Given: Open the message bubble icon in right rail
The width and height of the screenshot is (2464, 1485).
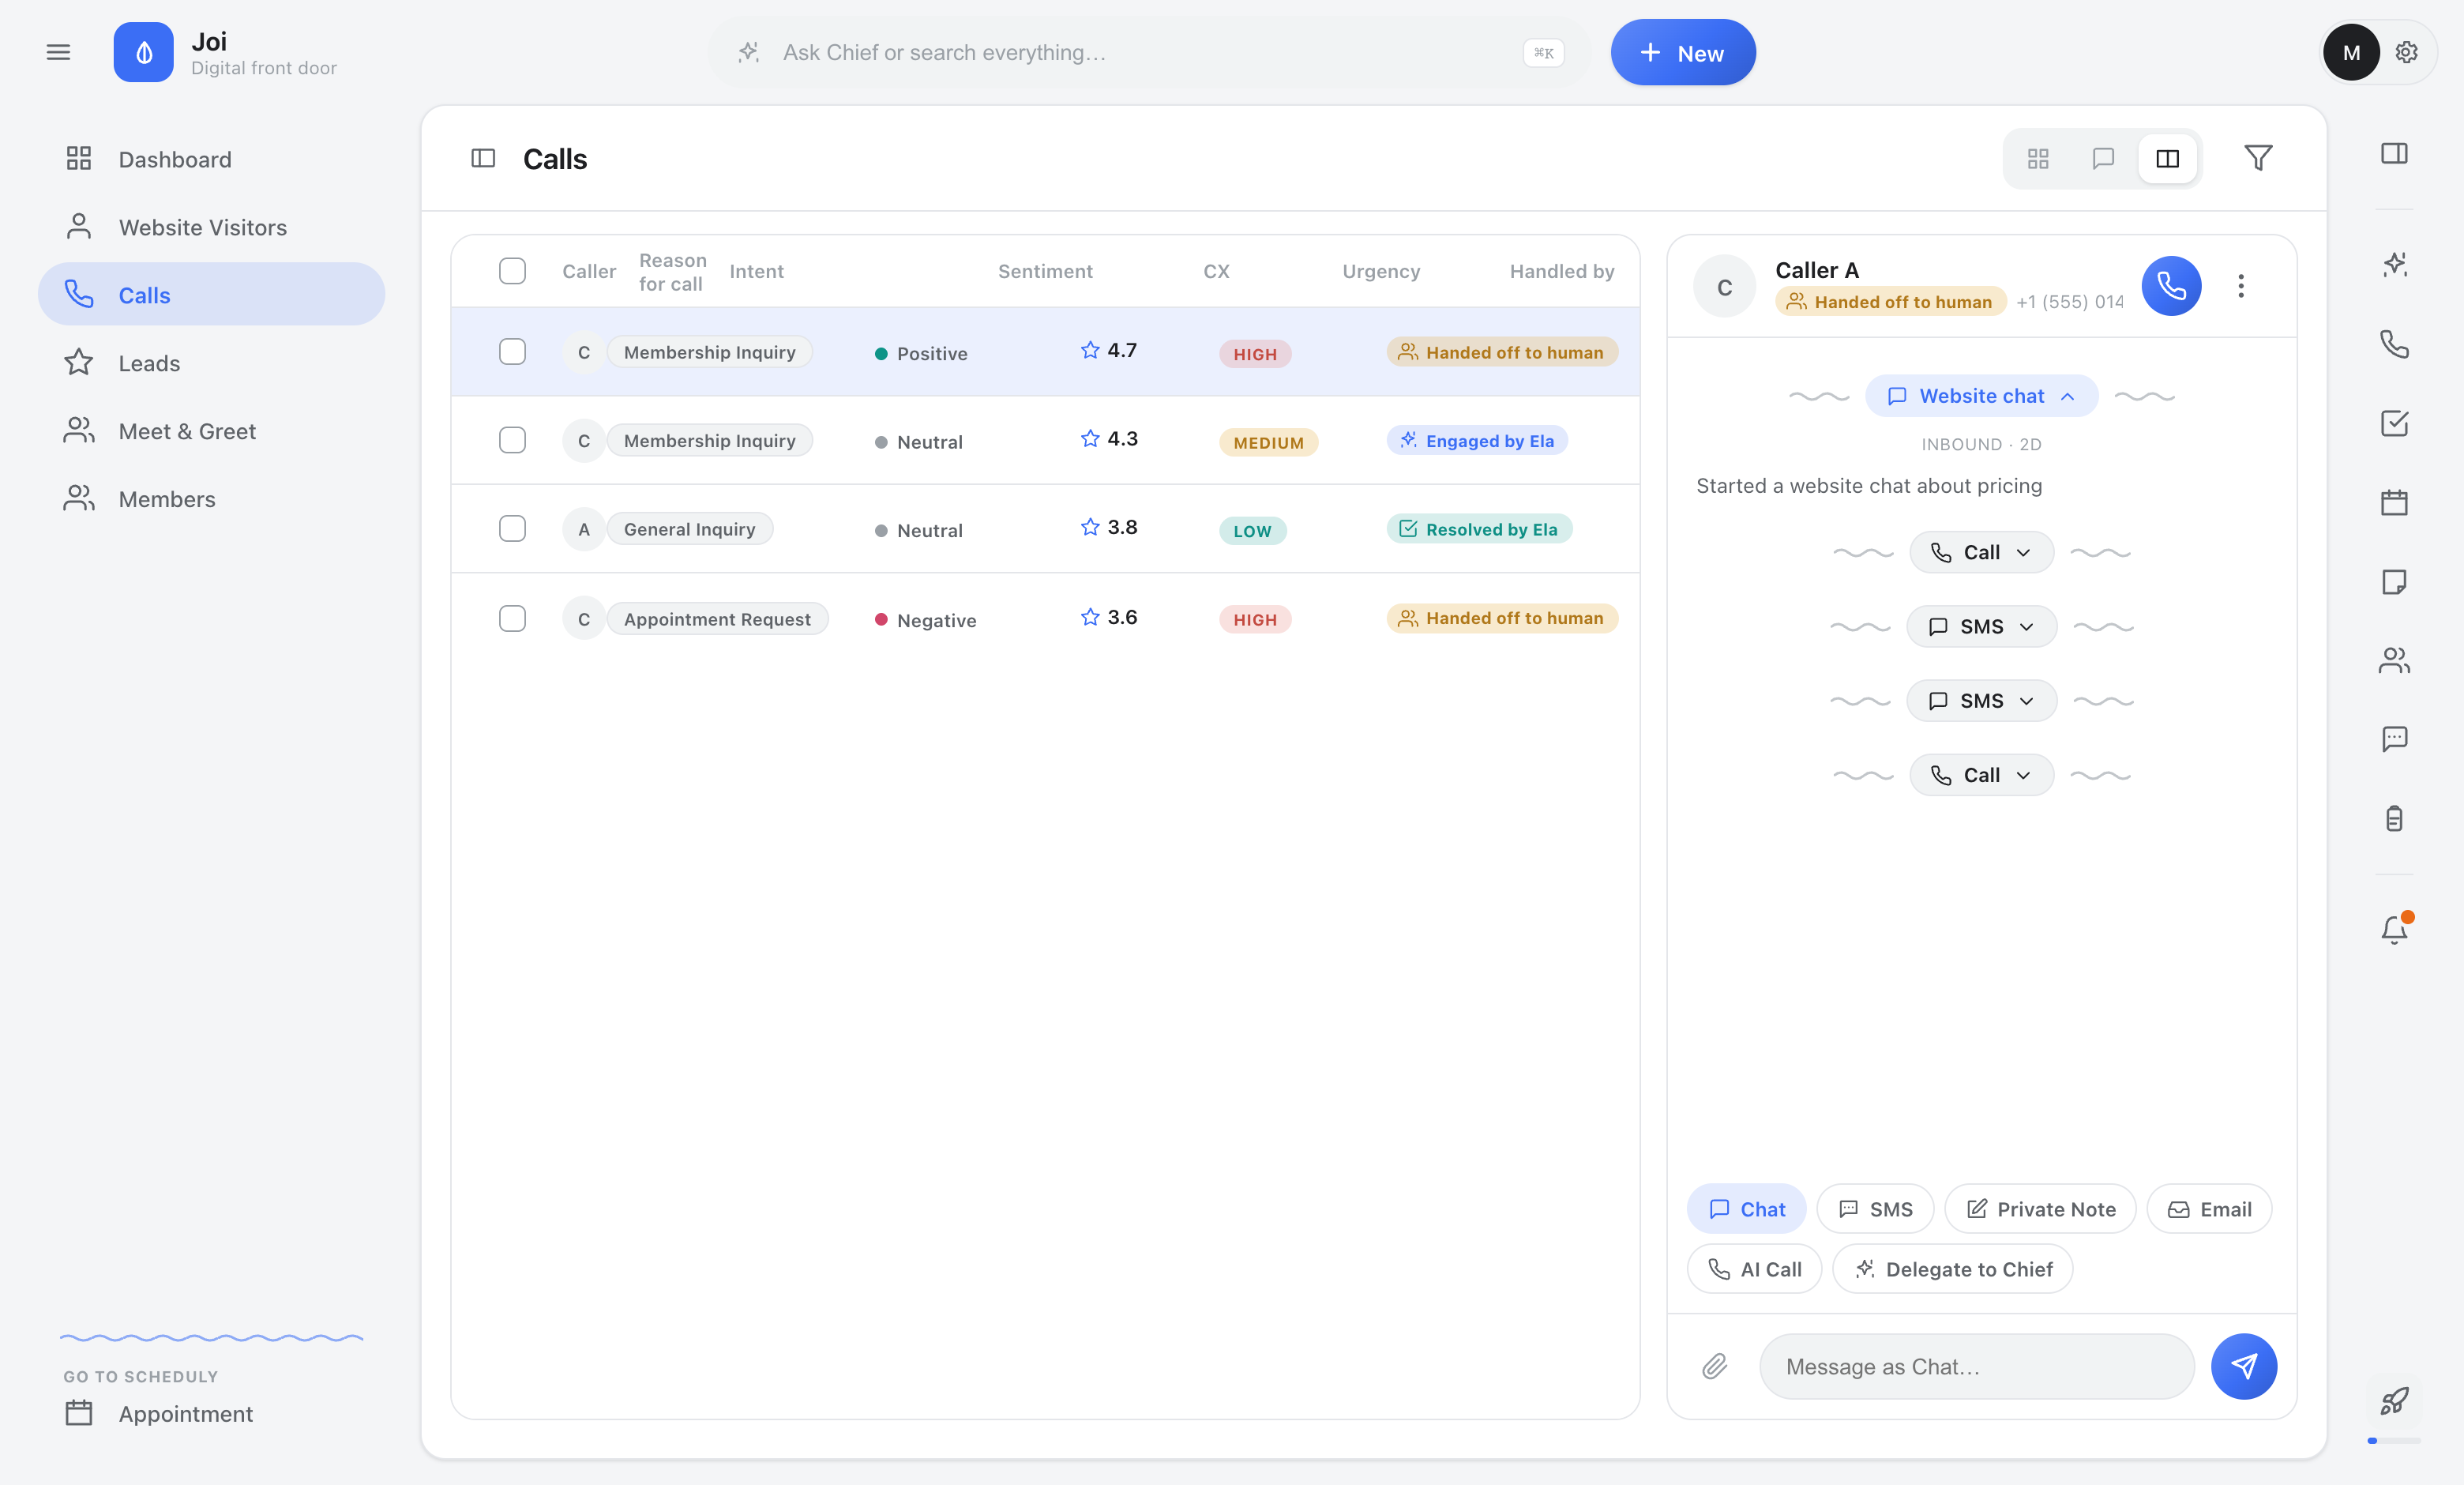Looking at the screenshot, I should (2394, 739).
